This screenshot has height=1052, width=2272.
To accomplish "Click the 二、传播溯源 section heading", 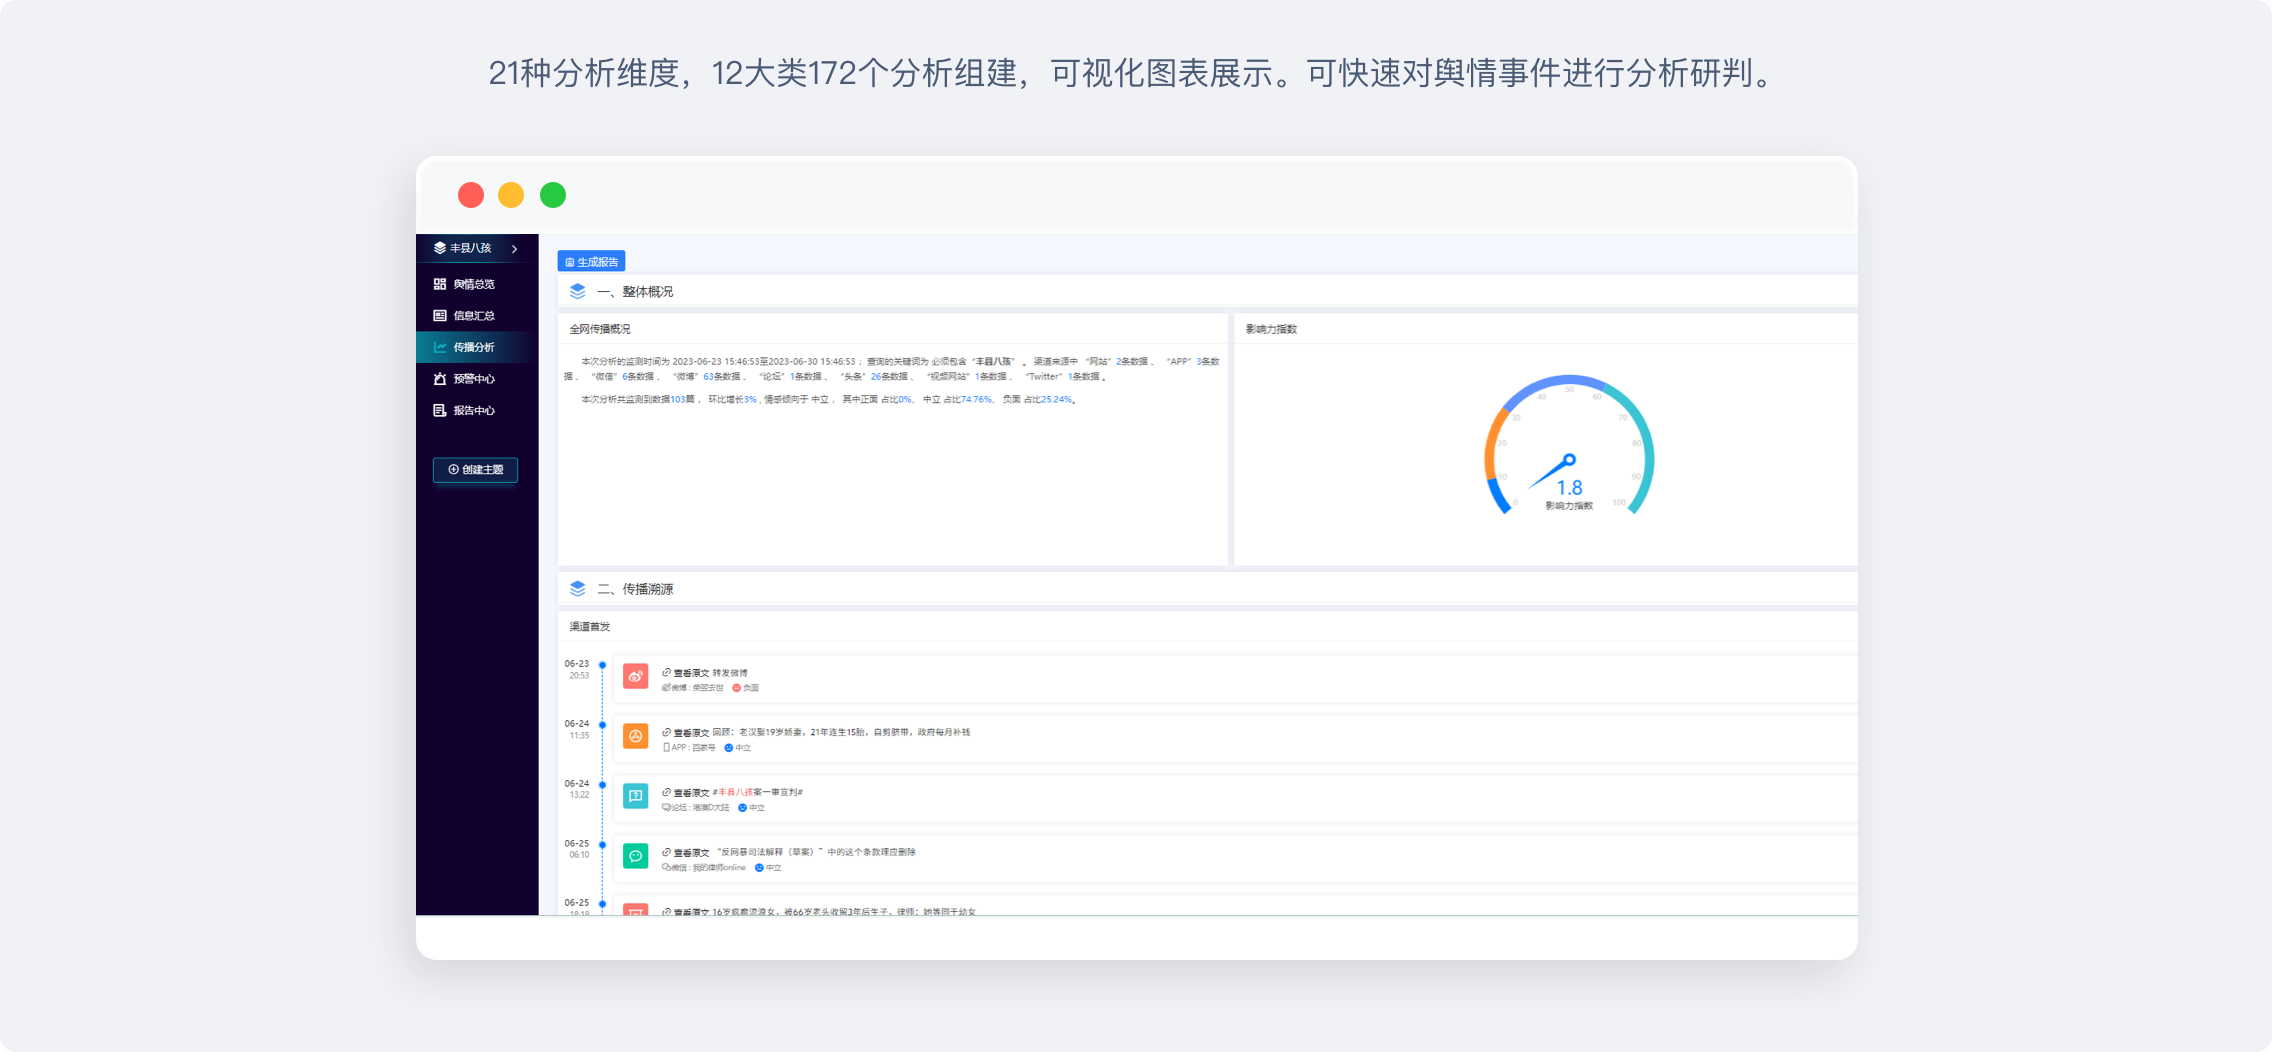I will 635,589.
